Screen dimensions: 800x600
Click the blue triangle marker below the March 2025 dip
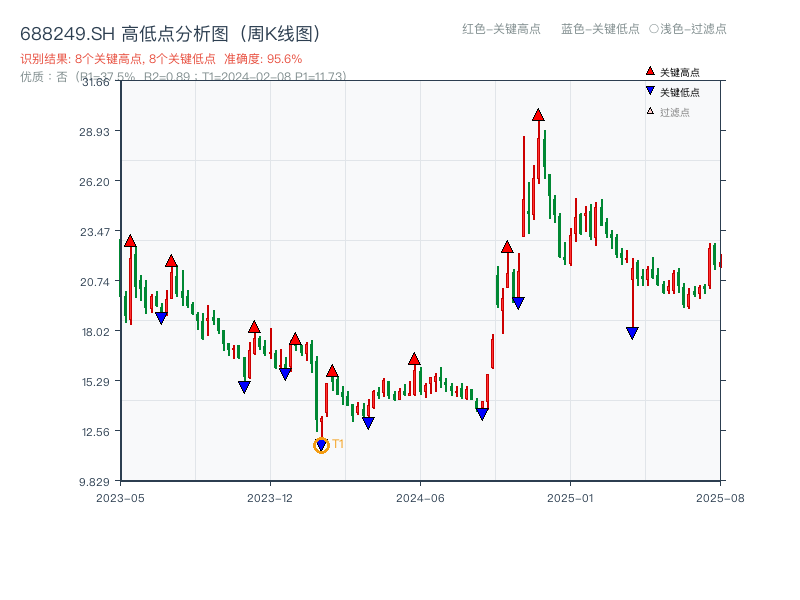pos(631,331)
